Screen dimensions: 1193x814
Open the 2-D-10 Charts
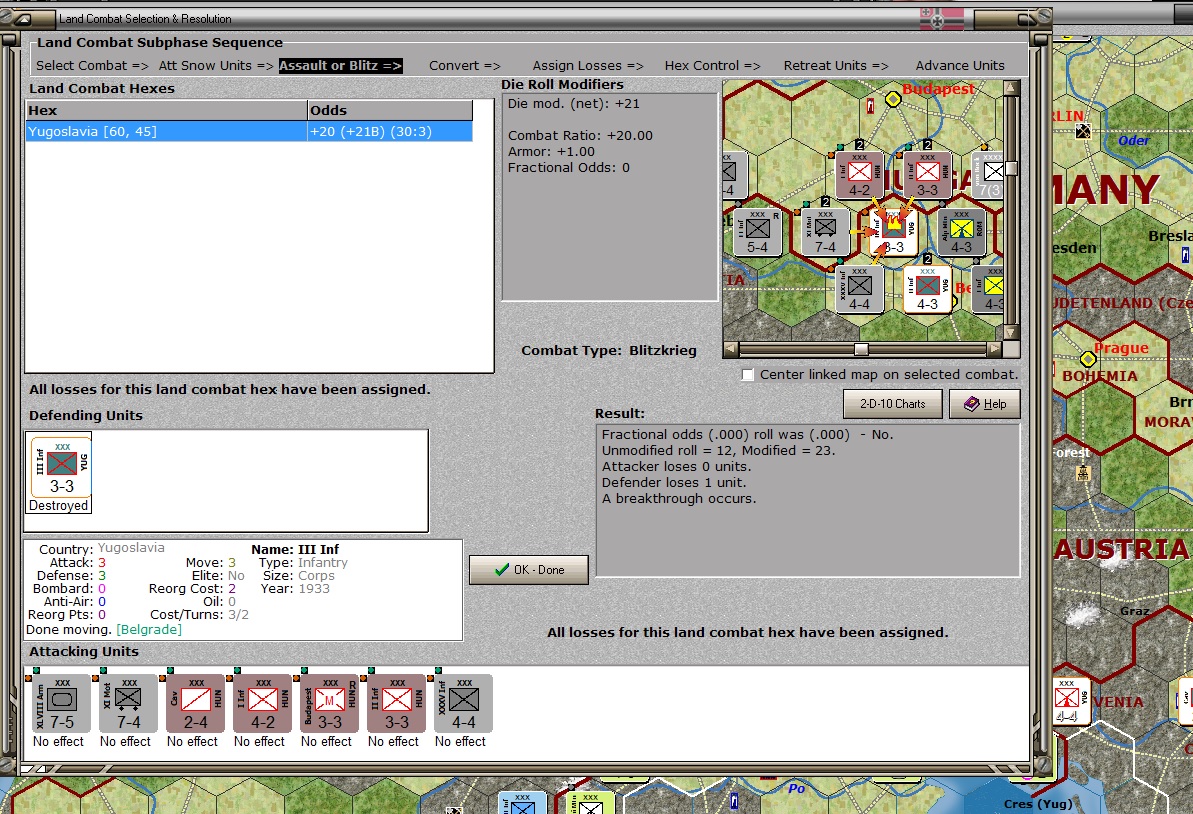point(892,404)
